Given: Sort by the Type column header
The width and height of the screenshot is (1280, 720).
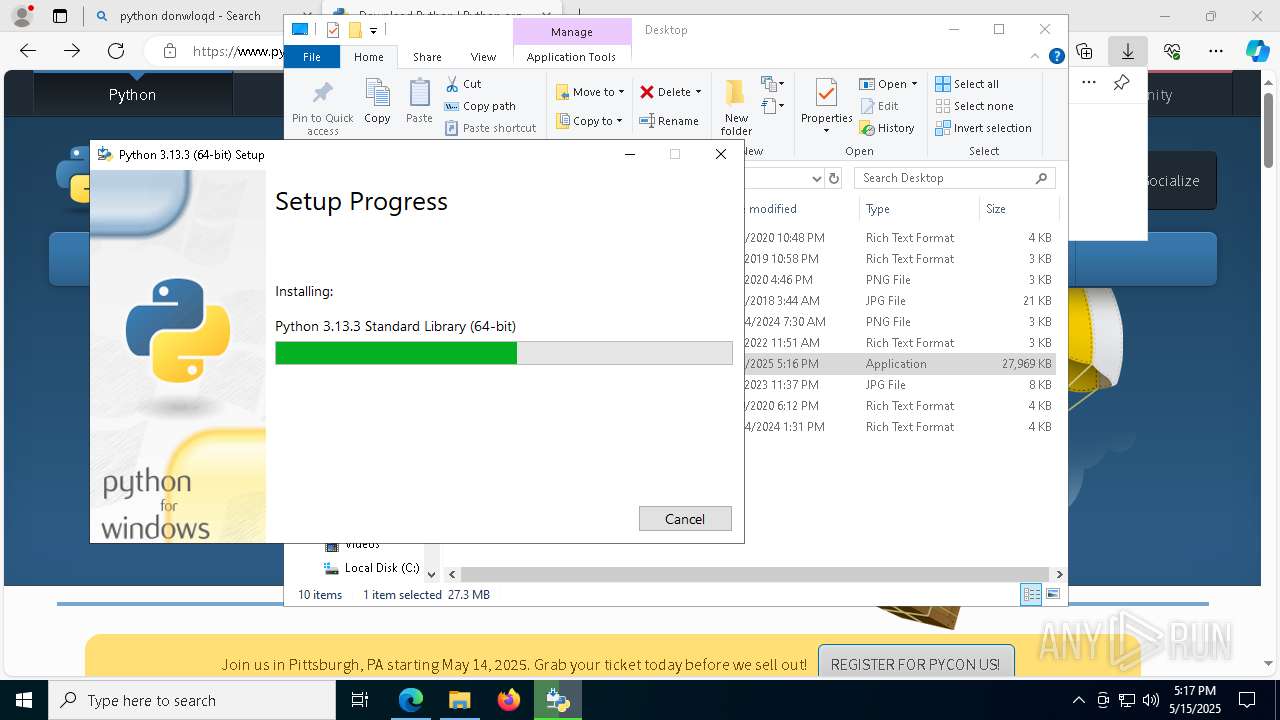Looking at the screenshot, I should [x=918, y=209].
